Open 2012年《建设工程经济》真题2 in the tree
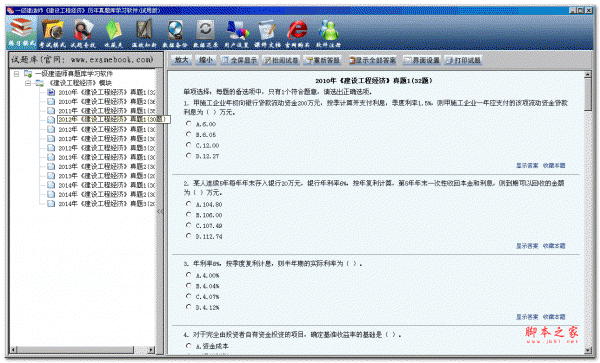 (x=107, y=138)
